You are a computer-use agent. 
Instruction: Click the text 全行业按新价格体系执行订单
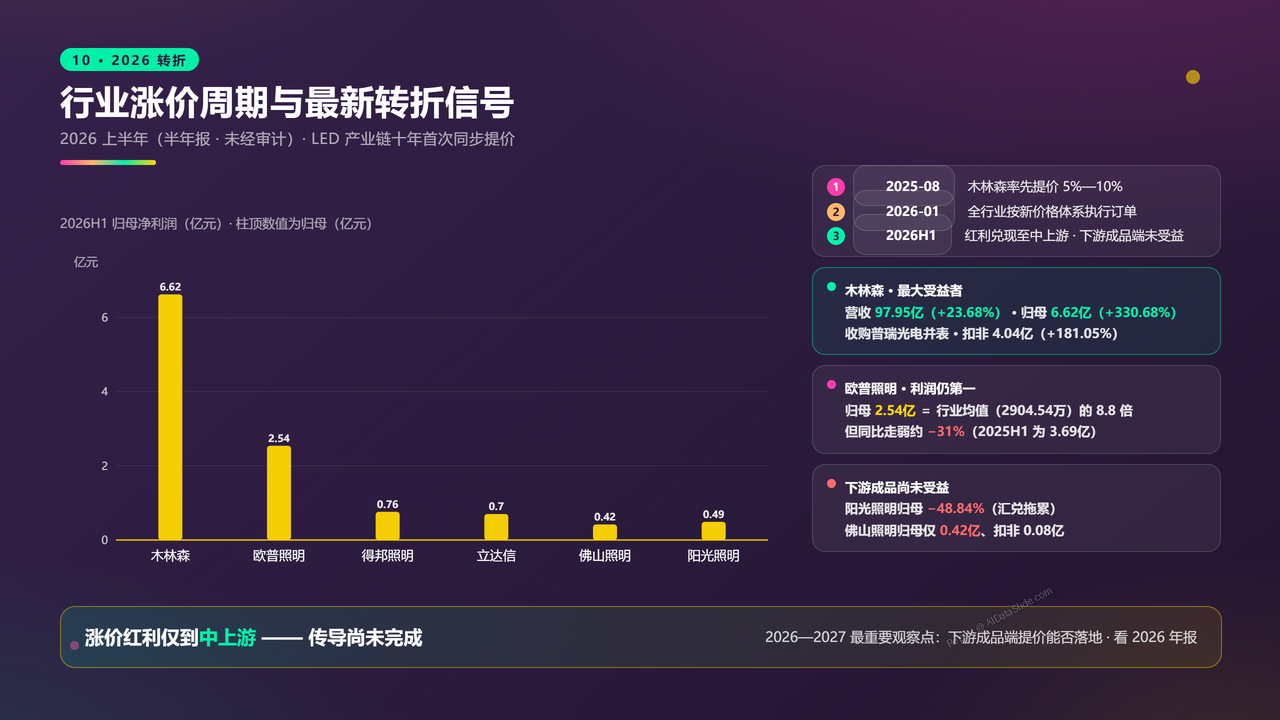point(1052,212)
